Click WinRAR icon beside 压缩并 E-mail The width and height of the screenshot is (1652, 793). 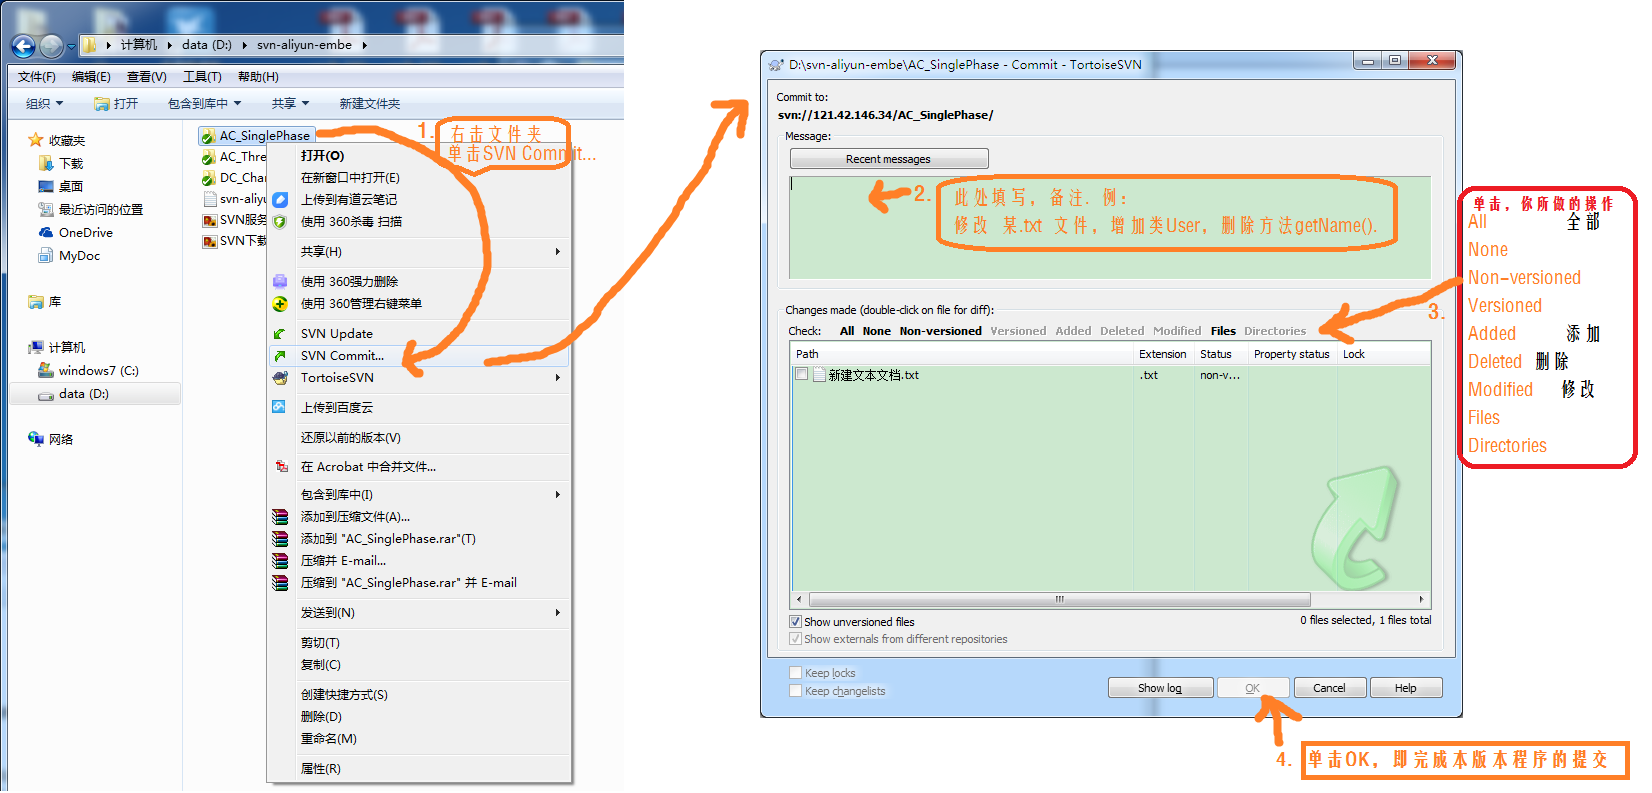280,560
